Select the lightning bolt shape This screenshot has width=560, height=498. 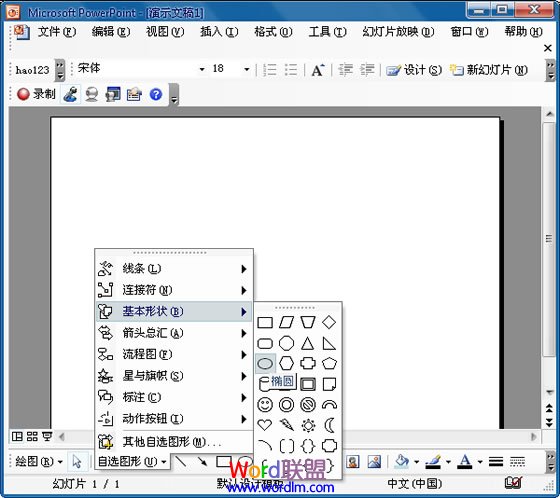pos(286,425)
